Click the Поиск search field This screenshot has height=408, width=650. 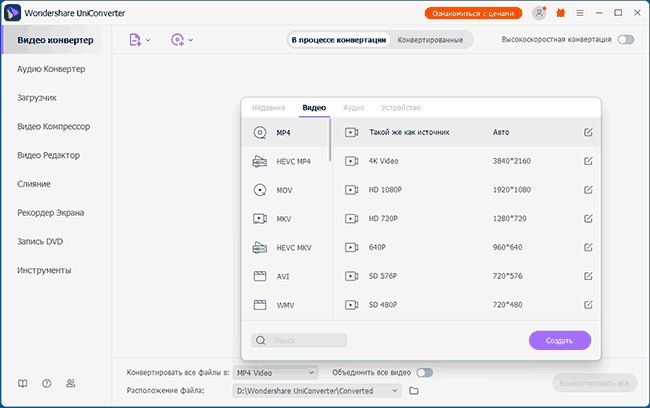299,340
